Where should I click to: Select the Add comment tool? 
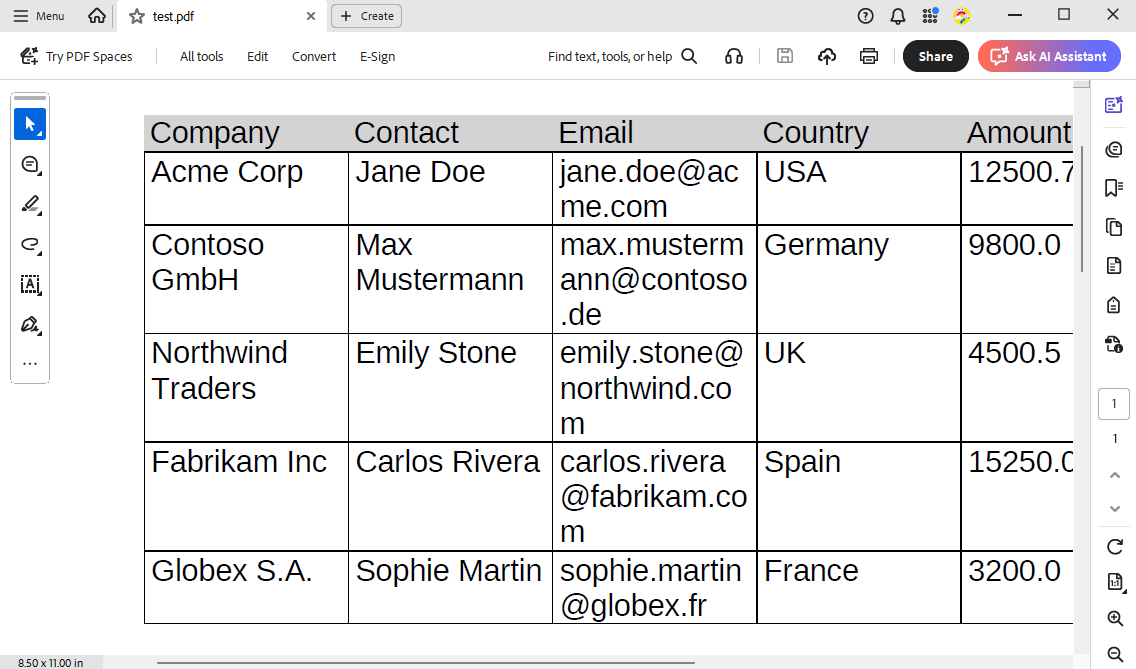point(30,165)
